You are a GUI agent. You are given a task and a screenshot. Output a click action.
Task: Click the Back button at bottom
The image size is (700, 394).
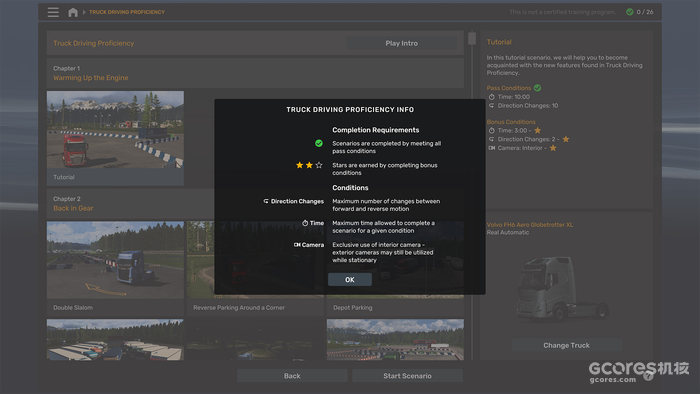click(292, 376)
